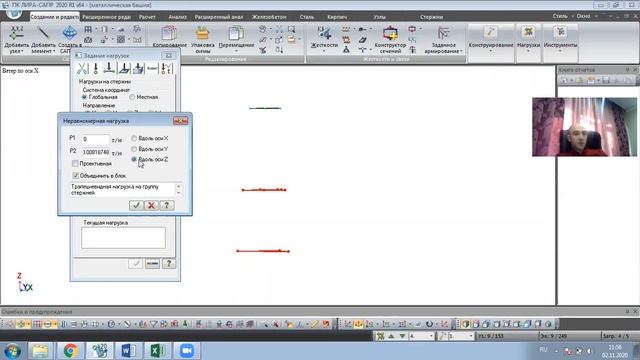Click the Добавить элемент tool
Screen dimensions: 640x360
coord(43,39)
